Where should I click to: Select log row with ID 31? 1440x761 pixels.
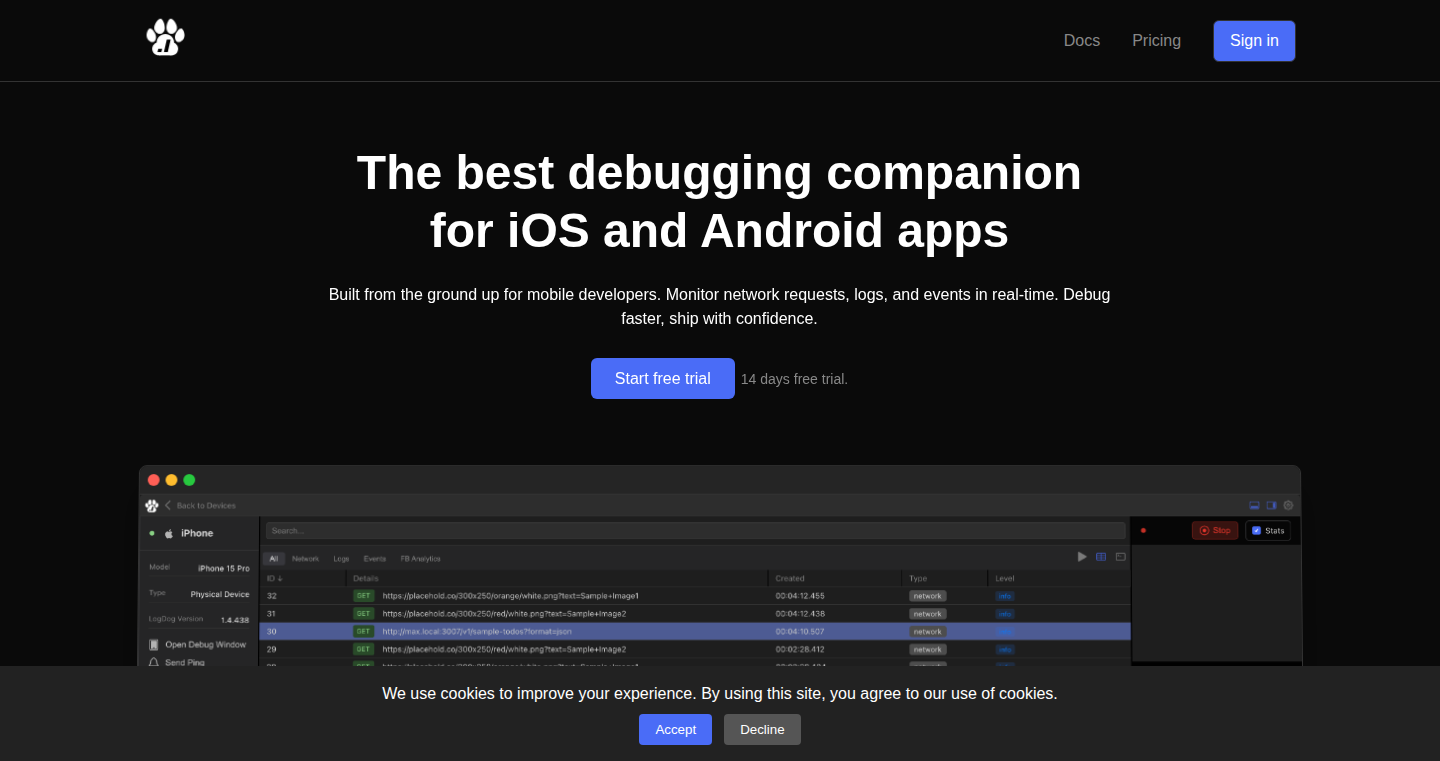coord(695,614)
